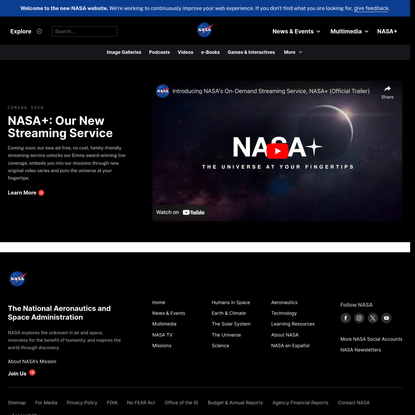Click Humans in Space link
Screen dimensions: 415x415
point(231,302)
